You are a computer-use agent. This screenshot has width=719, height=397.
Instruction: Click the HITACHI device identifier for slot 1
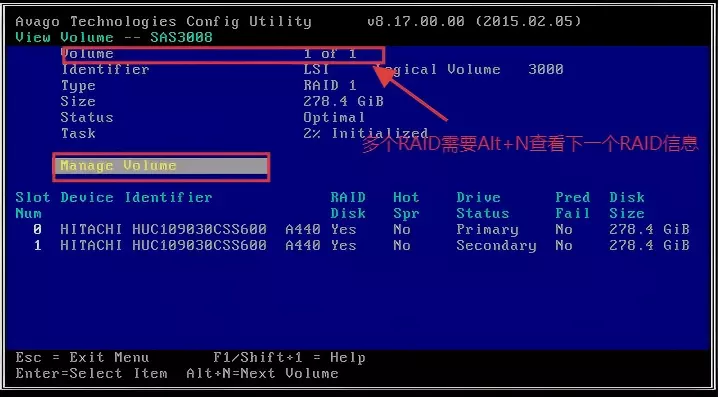coord(163,245)
